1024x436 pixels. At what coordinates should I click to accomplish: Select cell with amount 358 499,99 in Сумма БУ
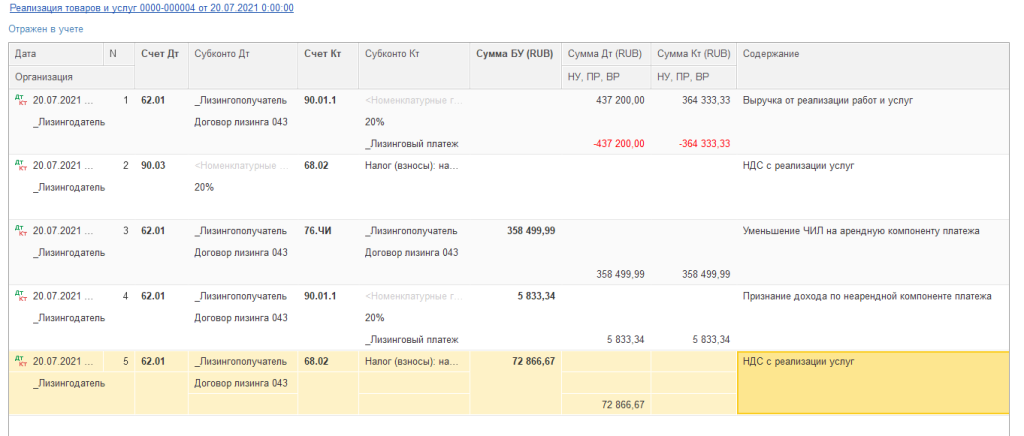pos(531,231)
